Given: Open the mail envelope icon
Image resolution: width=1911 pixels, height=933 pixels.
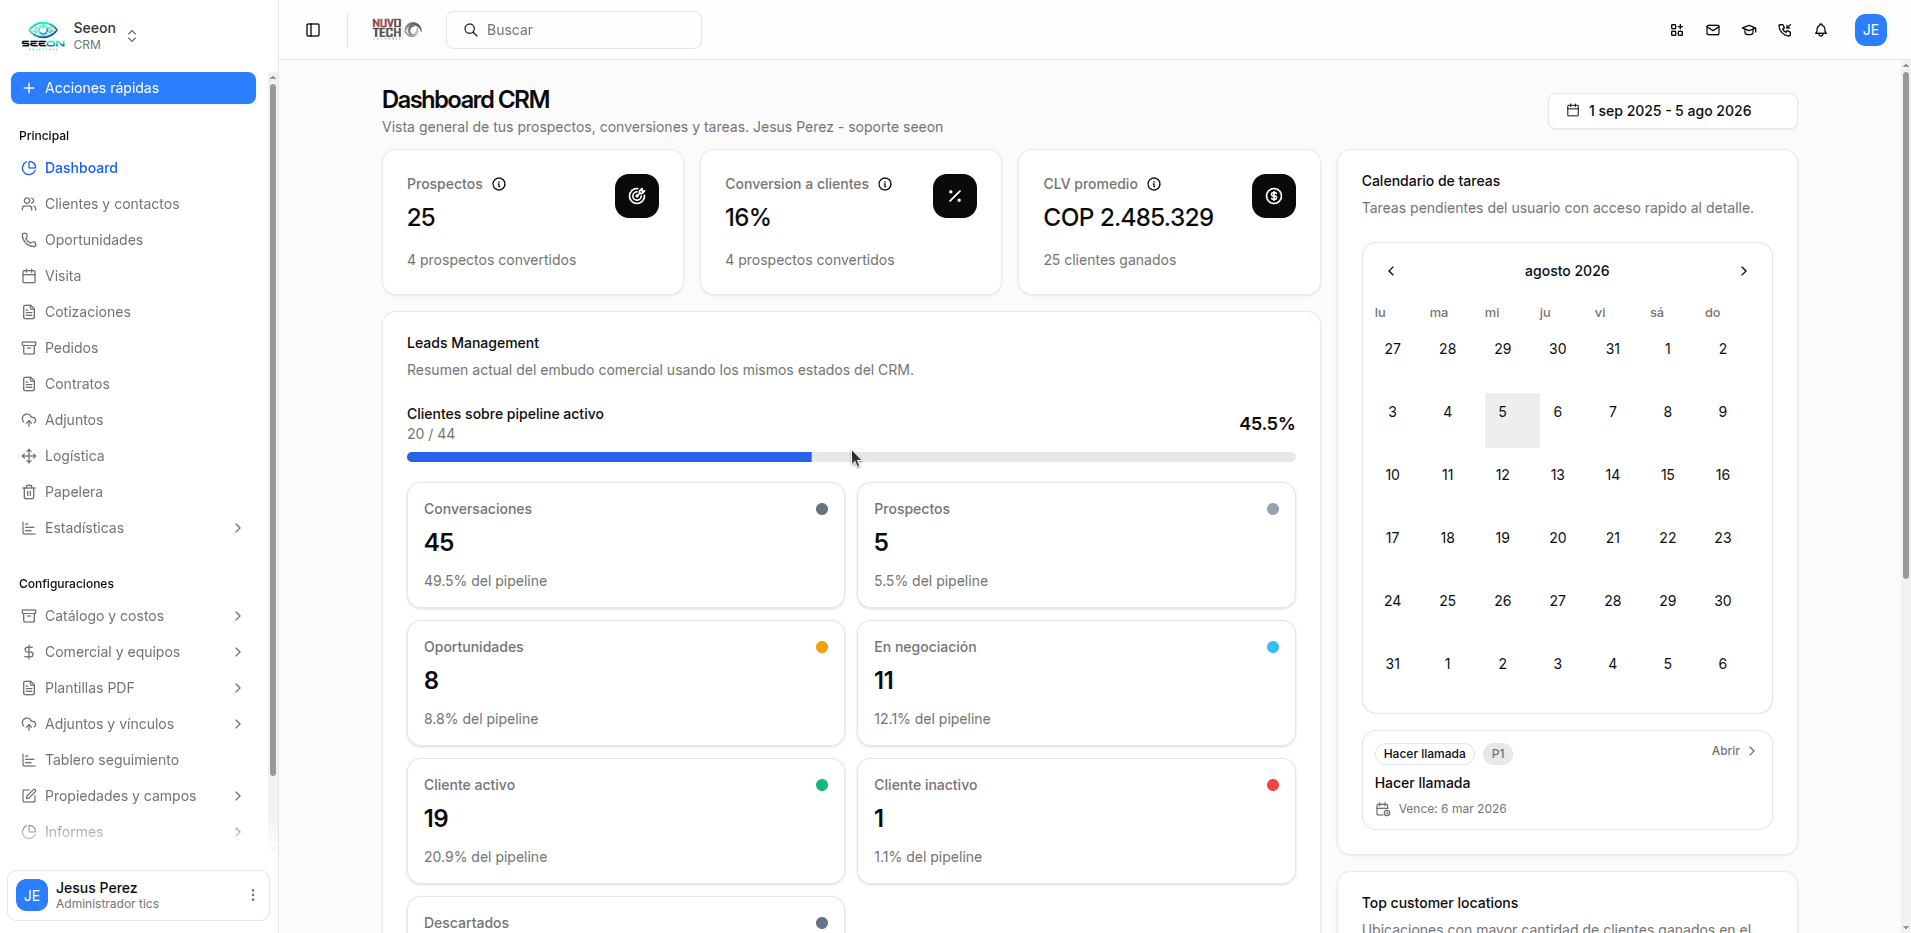Looking at the screenshot, I should point(1713,30).
